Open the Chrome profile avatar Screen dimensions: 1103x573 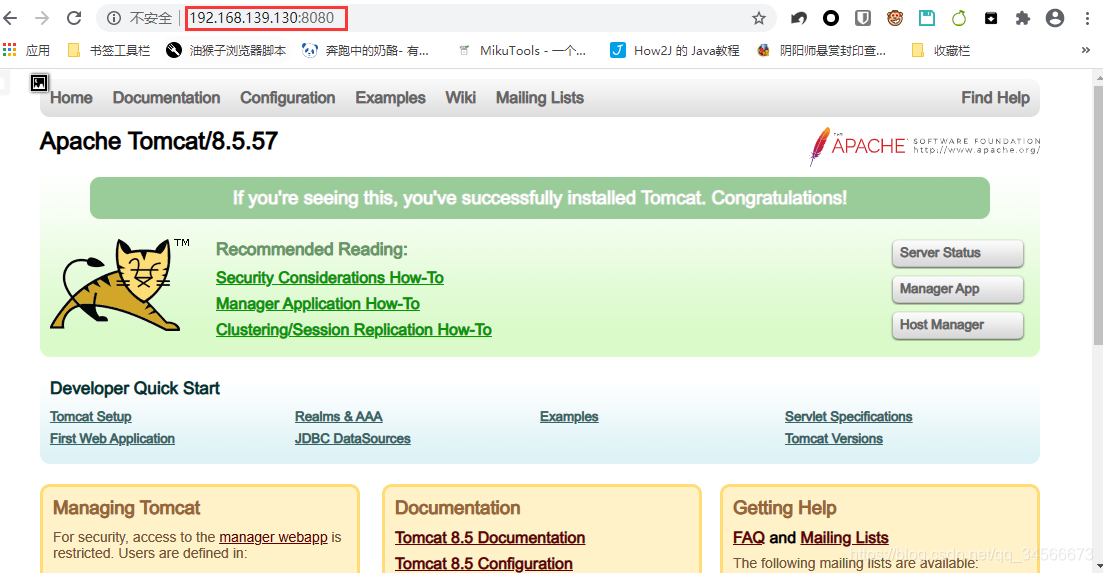tap(1054, 18)
